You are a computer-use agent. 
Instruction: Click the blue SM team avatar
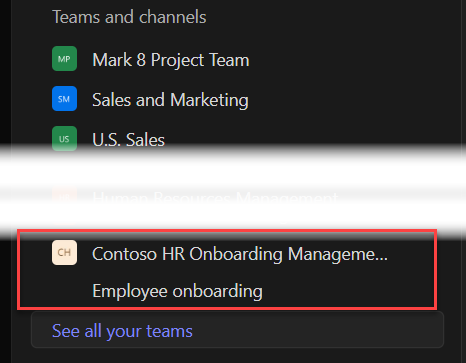64,99
